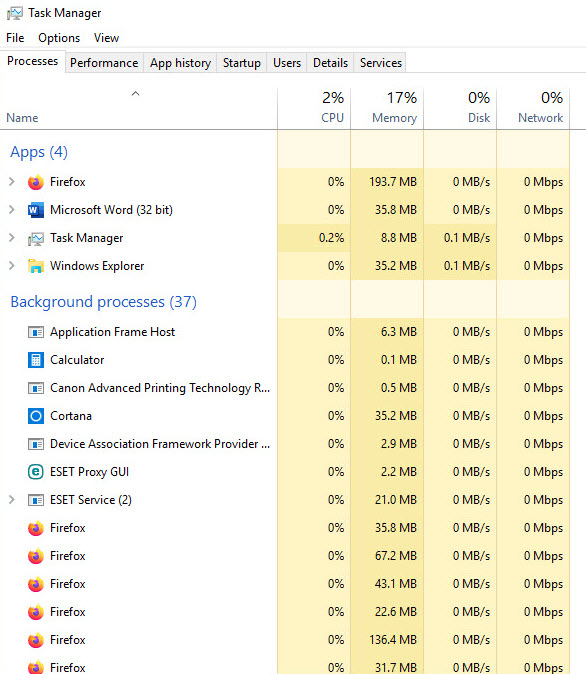This screenshot has width=586, height=674.
Task: Click the sort arrow above Name column
Action: coord(135,93)
